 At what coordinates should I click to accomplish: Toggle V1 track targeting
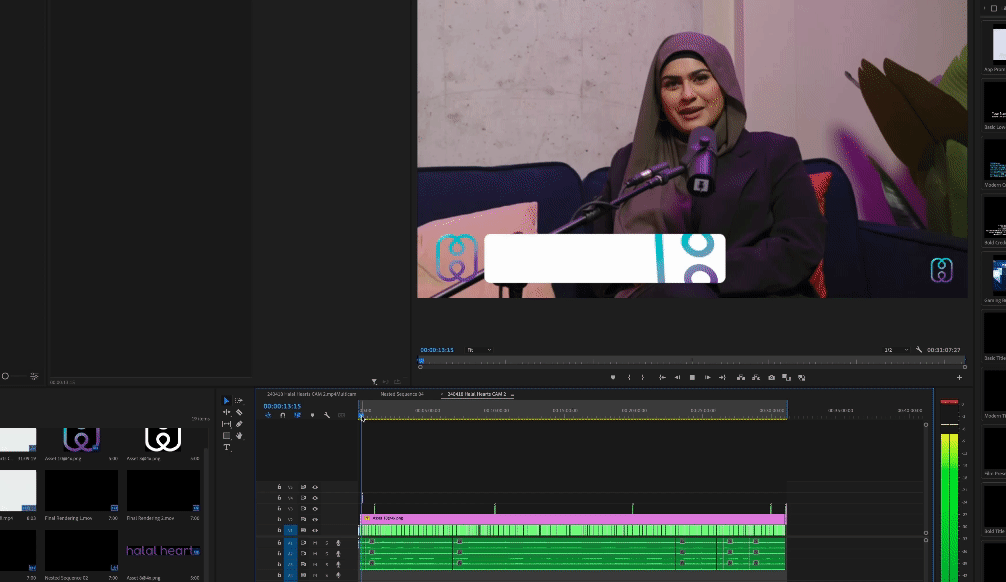click(290, 530)
